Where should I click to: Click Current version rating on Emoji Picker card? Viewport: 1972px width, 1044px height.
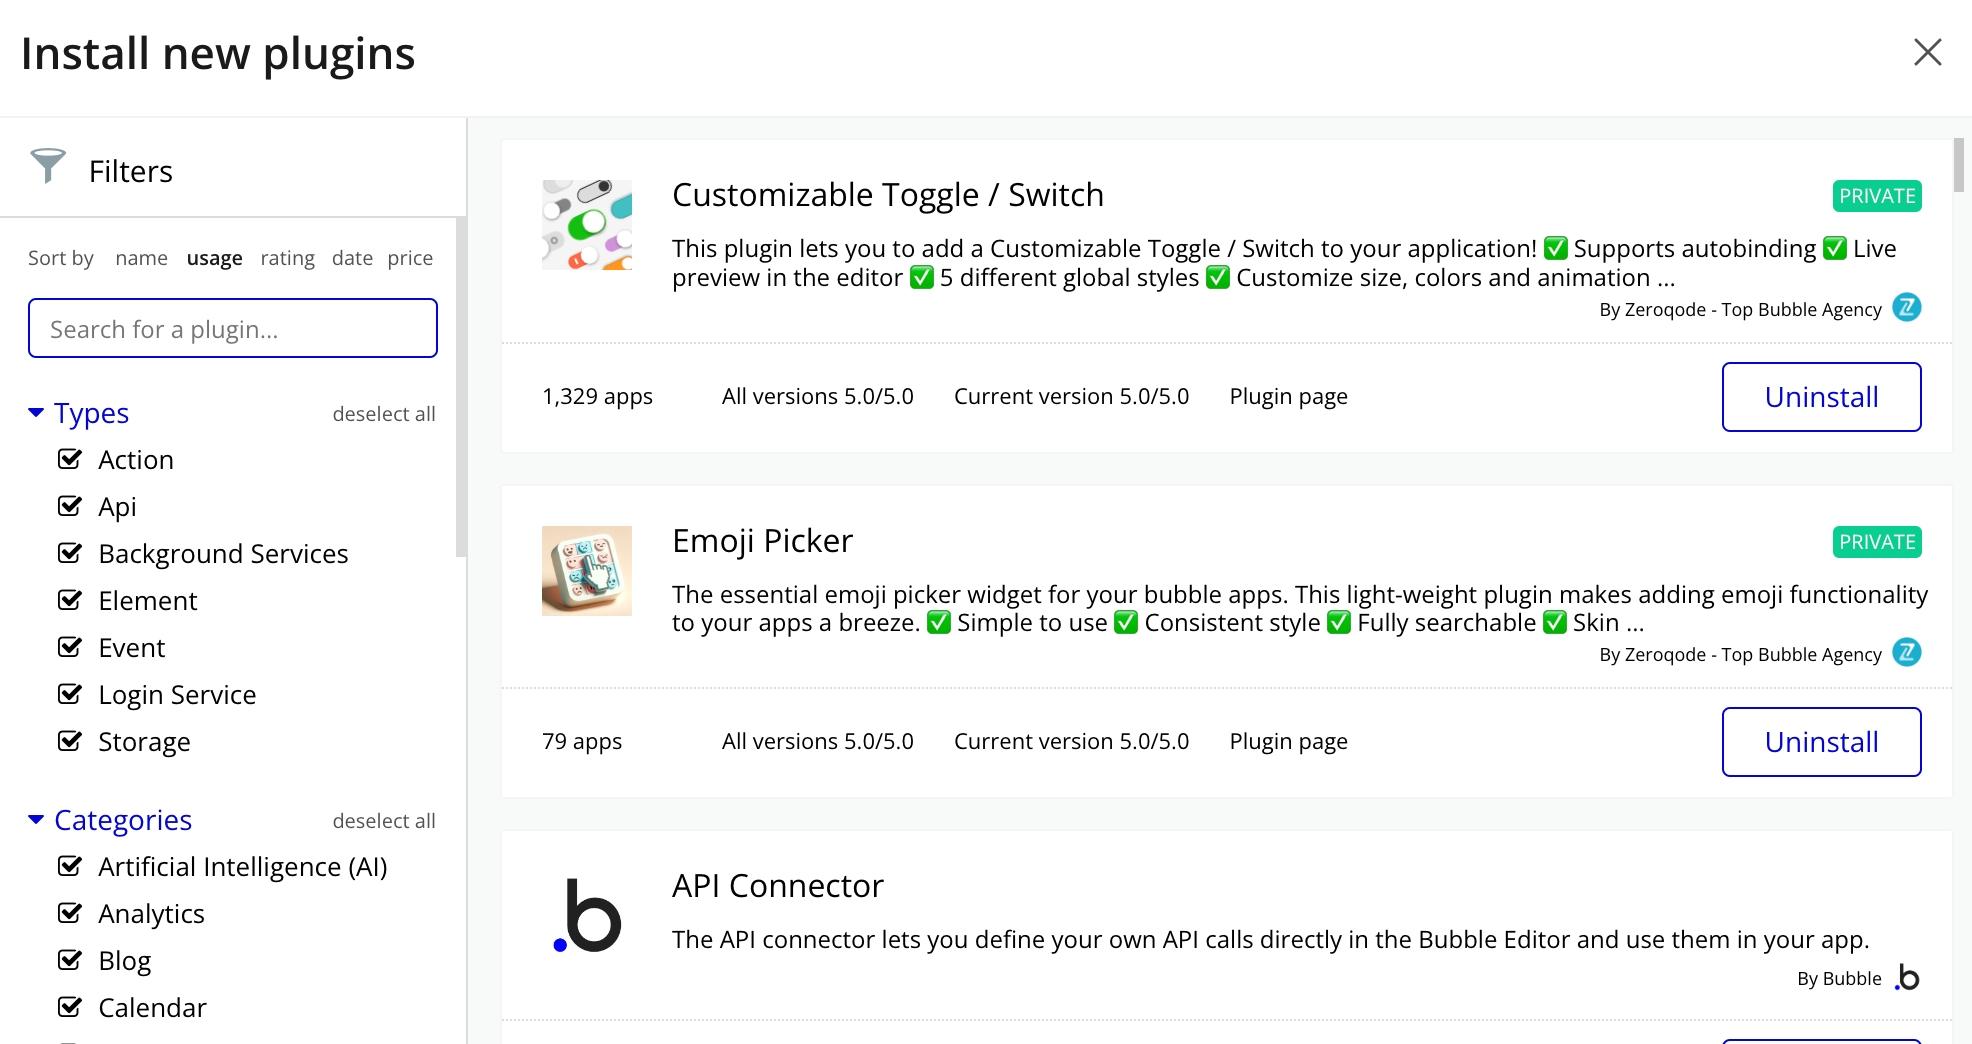point(1071,742)
